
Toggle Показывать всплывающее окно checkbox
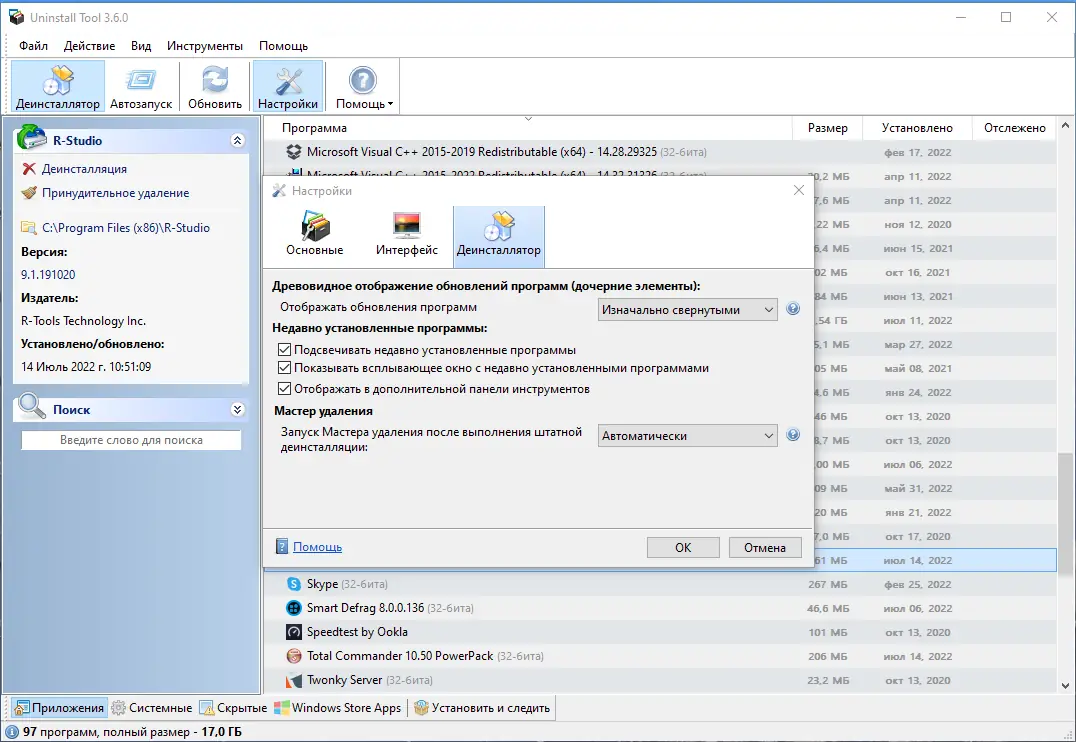[x=284, y=368]
